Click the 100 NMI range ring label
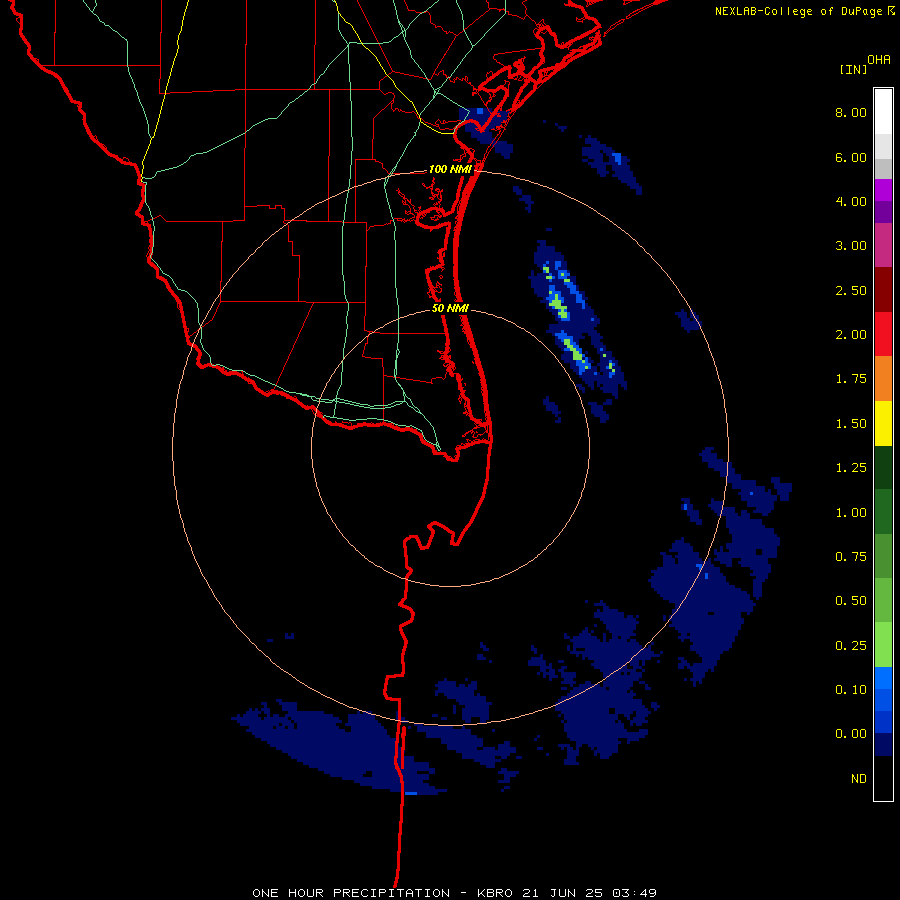The image size is (900, 900). click(x=450, y=169)
